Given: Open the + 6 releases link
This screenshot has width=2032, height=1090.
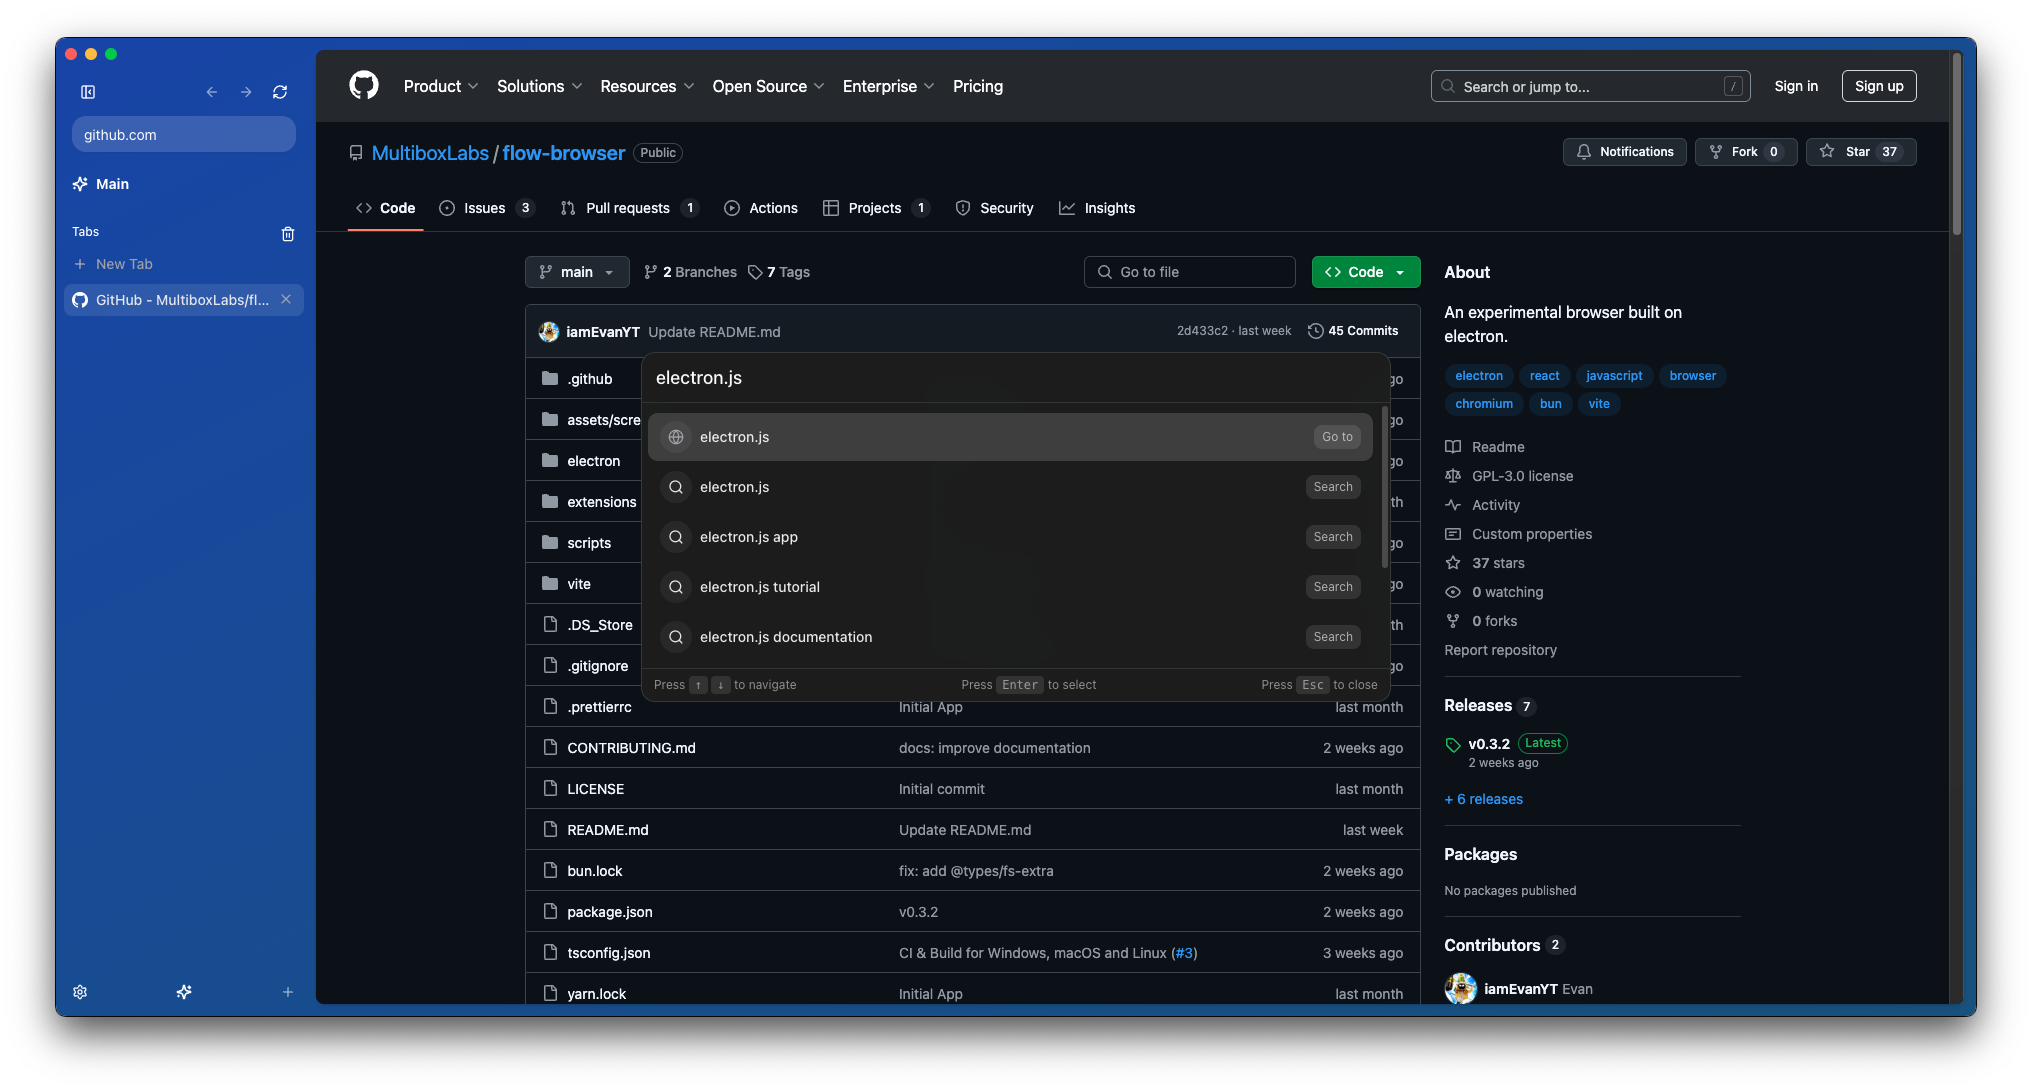Looking at the screenshot, I should click(1484, 799).
